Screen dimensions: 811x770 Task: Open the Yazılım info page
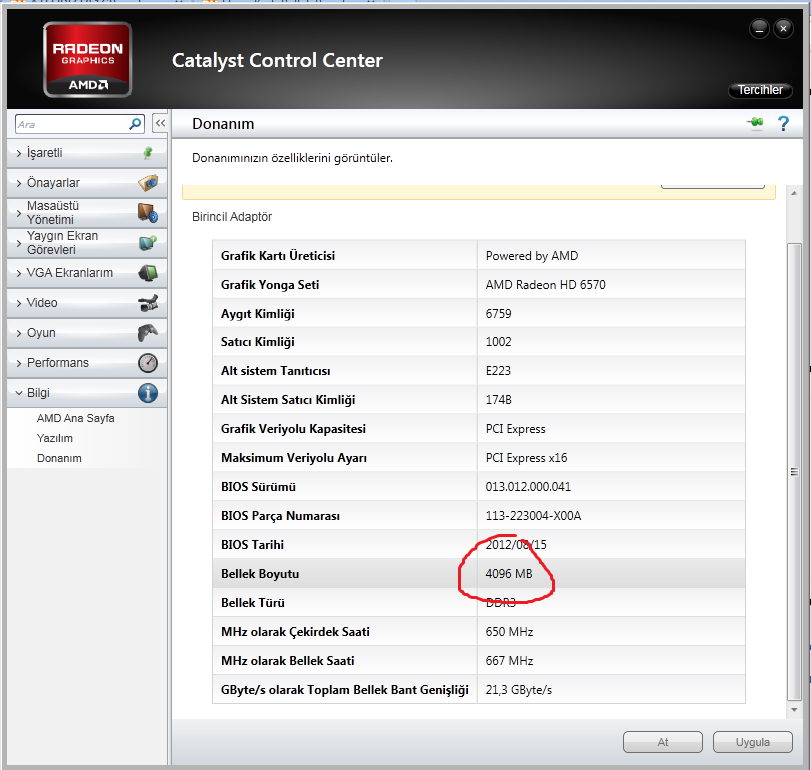[55, 438]
